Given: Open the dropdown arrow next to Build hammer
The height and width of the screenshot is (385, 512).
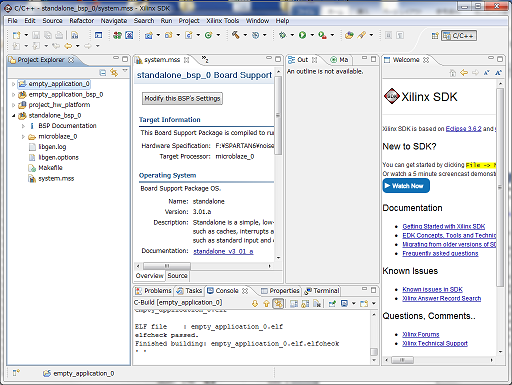Looking at the screenshot, I should click(x=245, y=35).
